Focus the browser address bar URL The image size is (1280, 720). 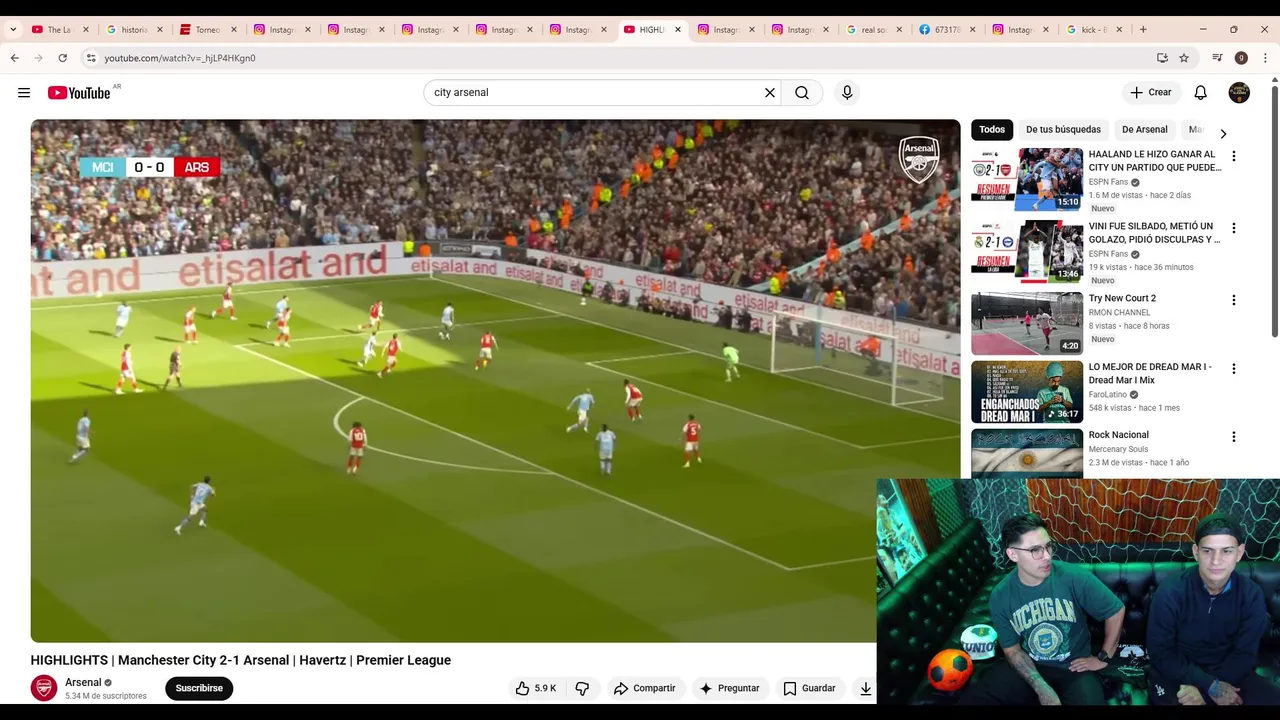pyautogui.click(x=180, y=58)
